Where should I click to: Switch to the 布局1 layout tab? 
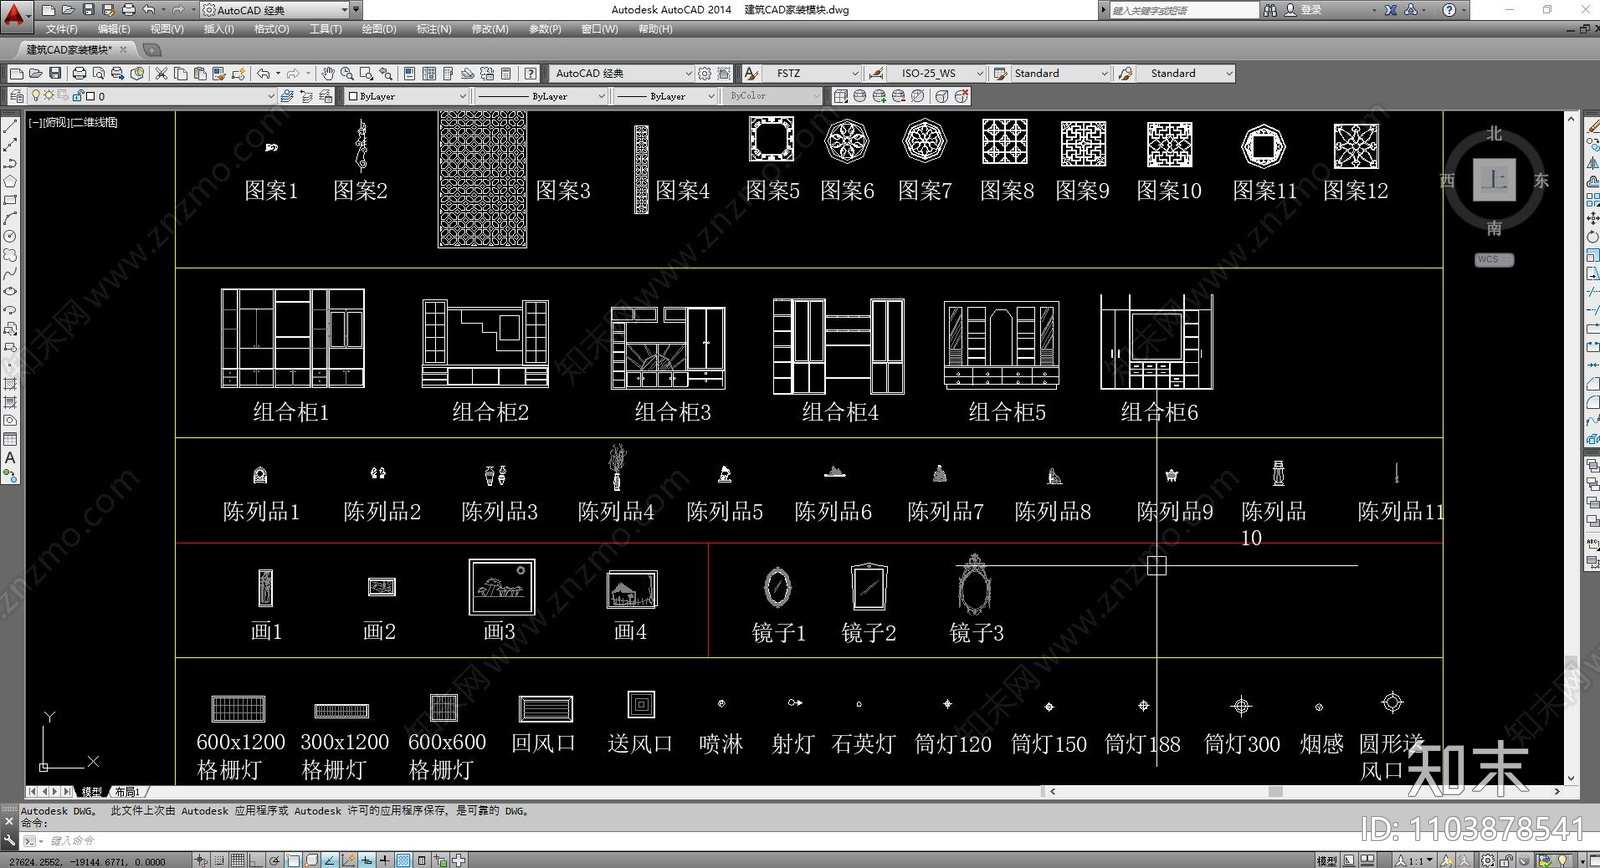coord(127,791)
